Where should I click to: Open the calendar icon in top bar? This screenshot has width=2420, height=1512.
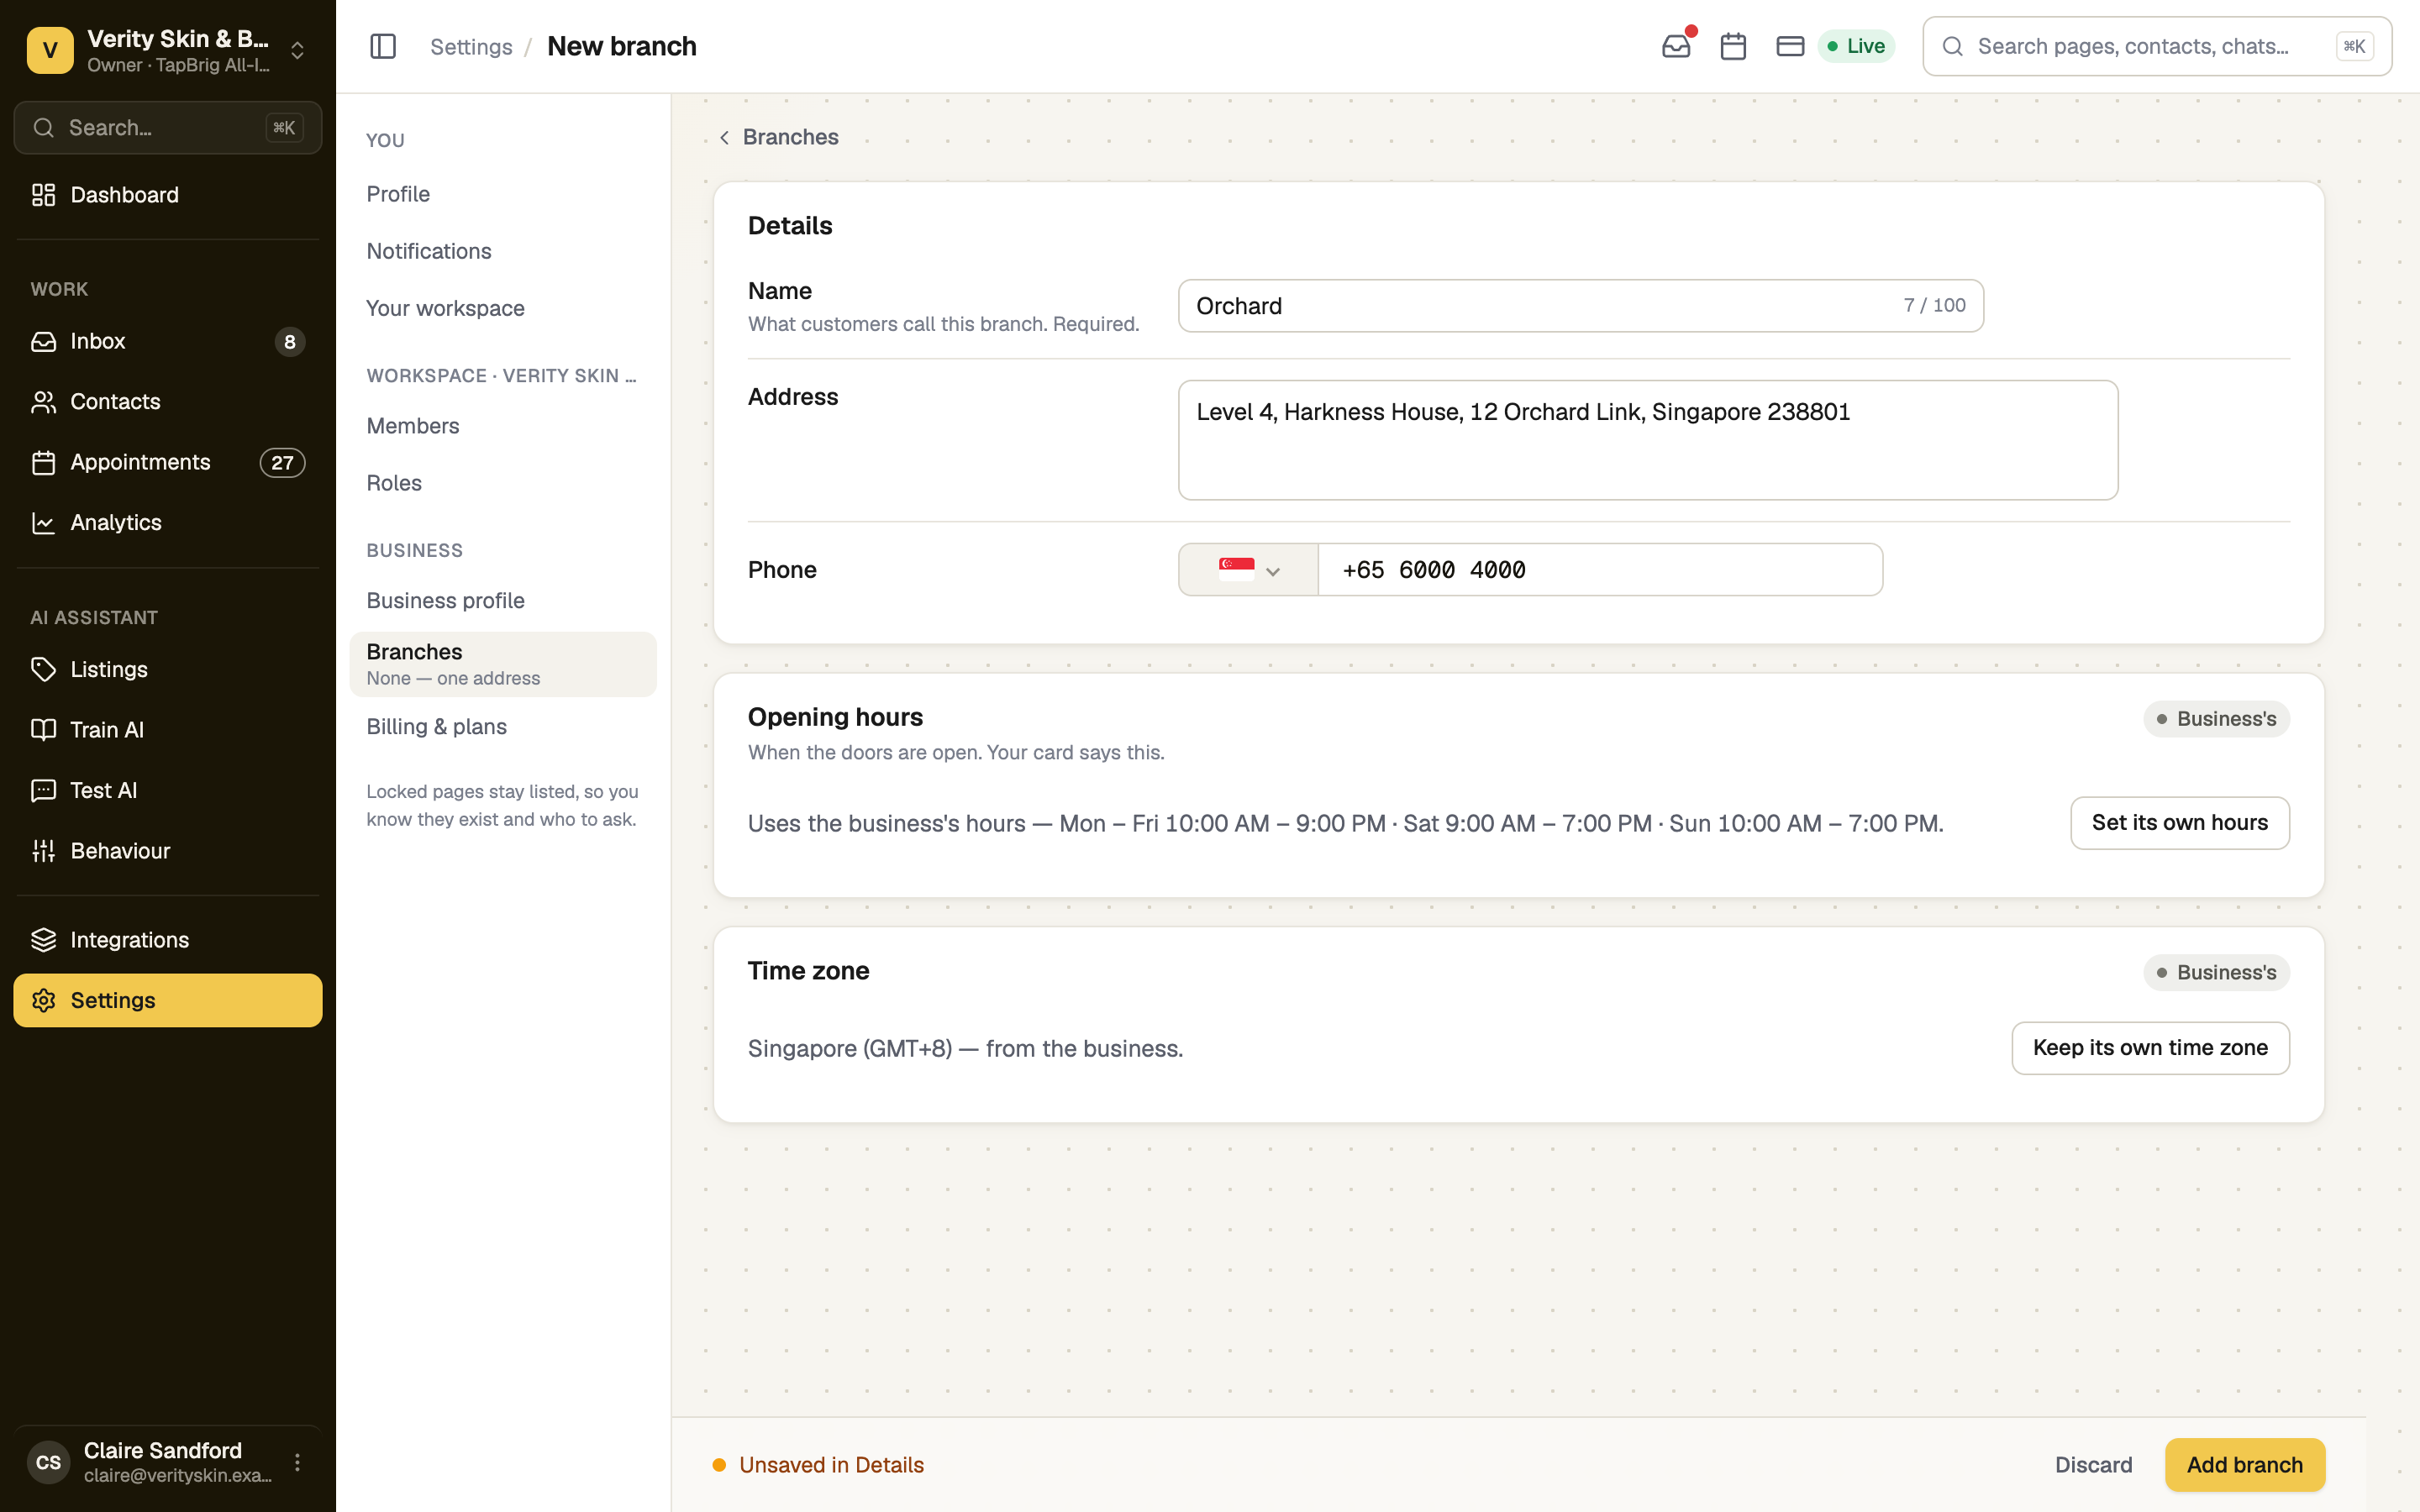point(1733,46)
